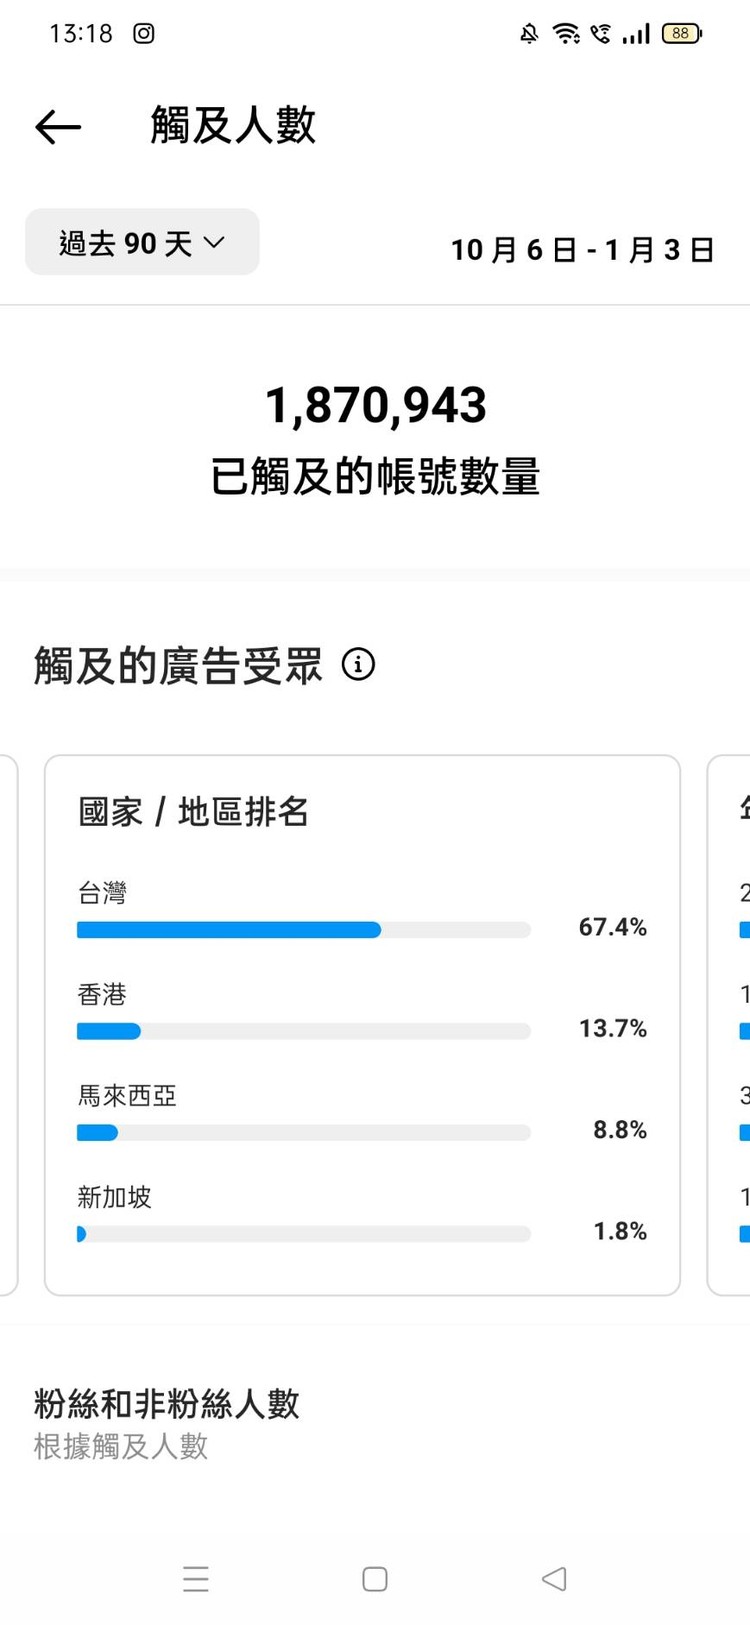750x1625 pixels.
Task: Tap the Wi-Fi calling icon in status bar
Action: 601,33
